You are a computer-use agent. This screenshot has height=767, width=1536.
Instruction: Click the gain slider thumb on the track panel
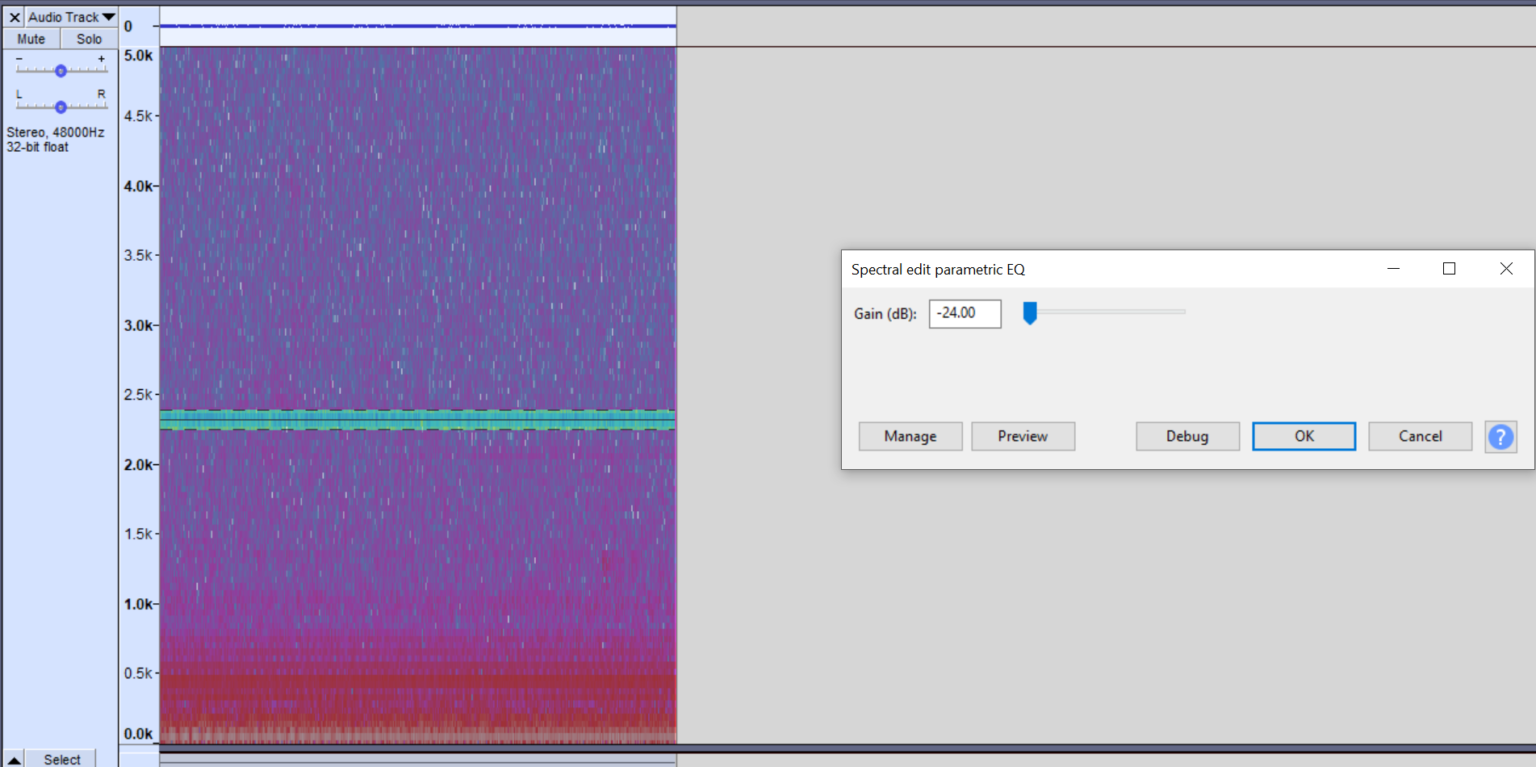[x=61, y=69]
